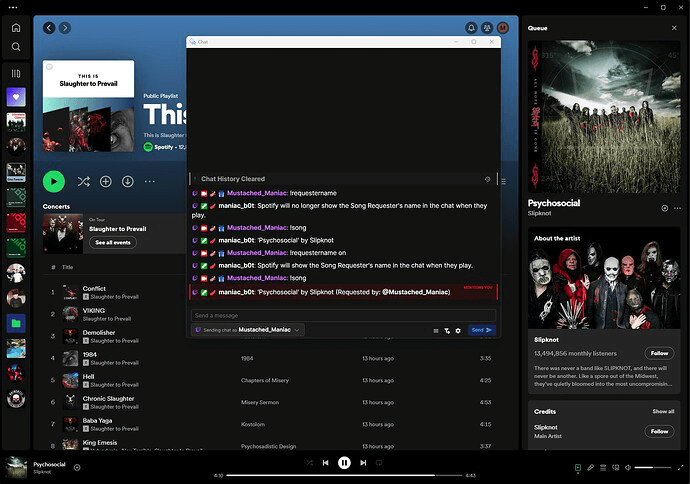Screen dimensions: 690x484
Task: Open notifications bell in Spotify
Action: pos(471,28)
